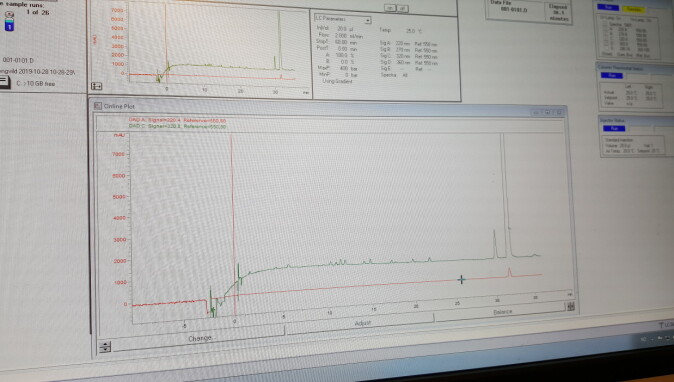
Task: Toggle the 'off' button above LC Parameters
Action: click(402, 9)
